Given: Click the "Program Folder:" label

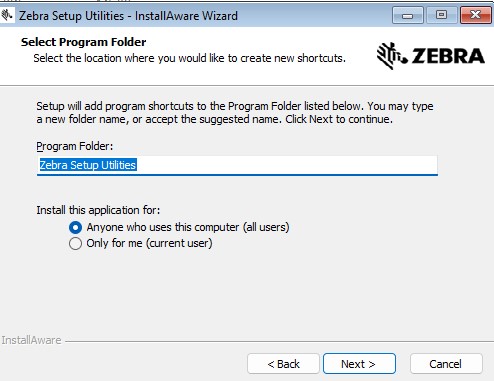Looking at the screenshot, I should click(x=75, y=146).
